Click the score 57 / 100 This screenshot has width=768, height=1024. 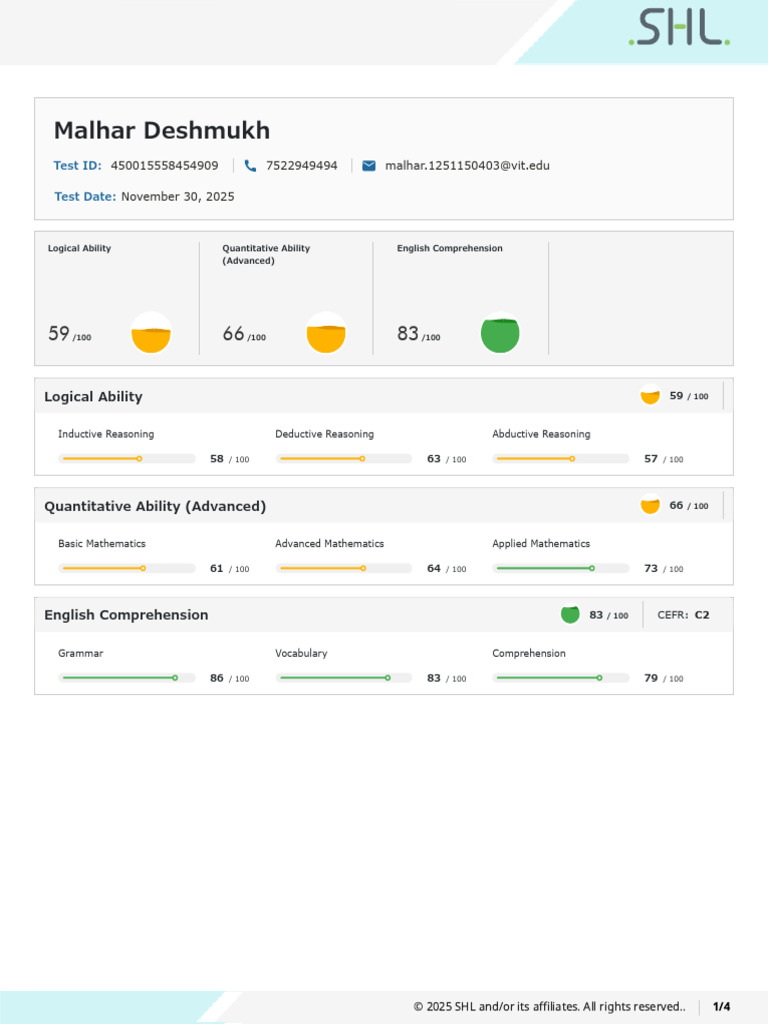point(664,459)
